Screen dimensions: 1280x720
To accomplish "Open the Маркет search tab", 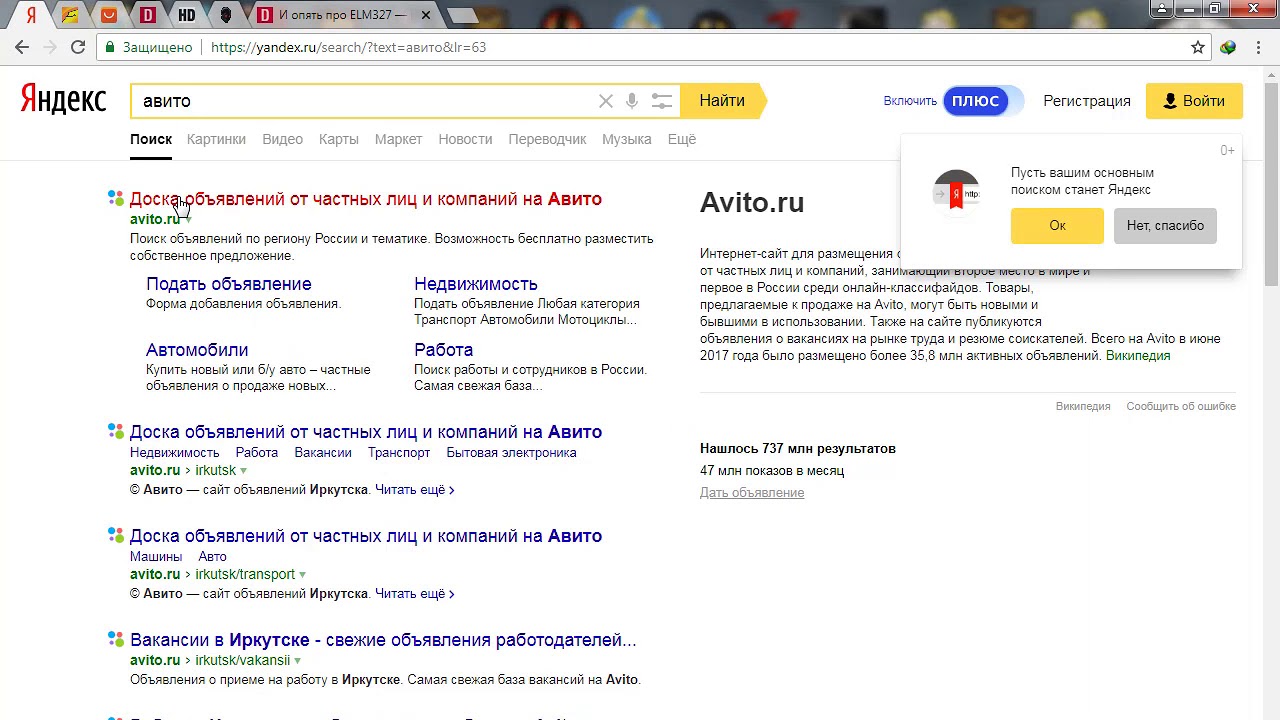I will coord(398,139).
